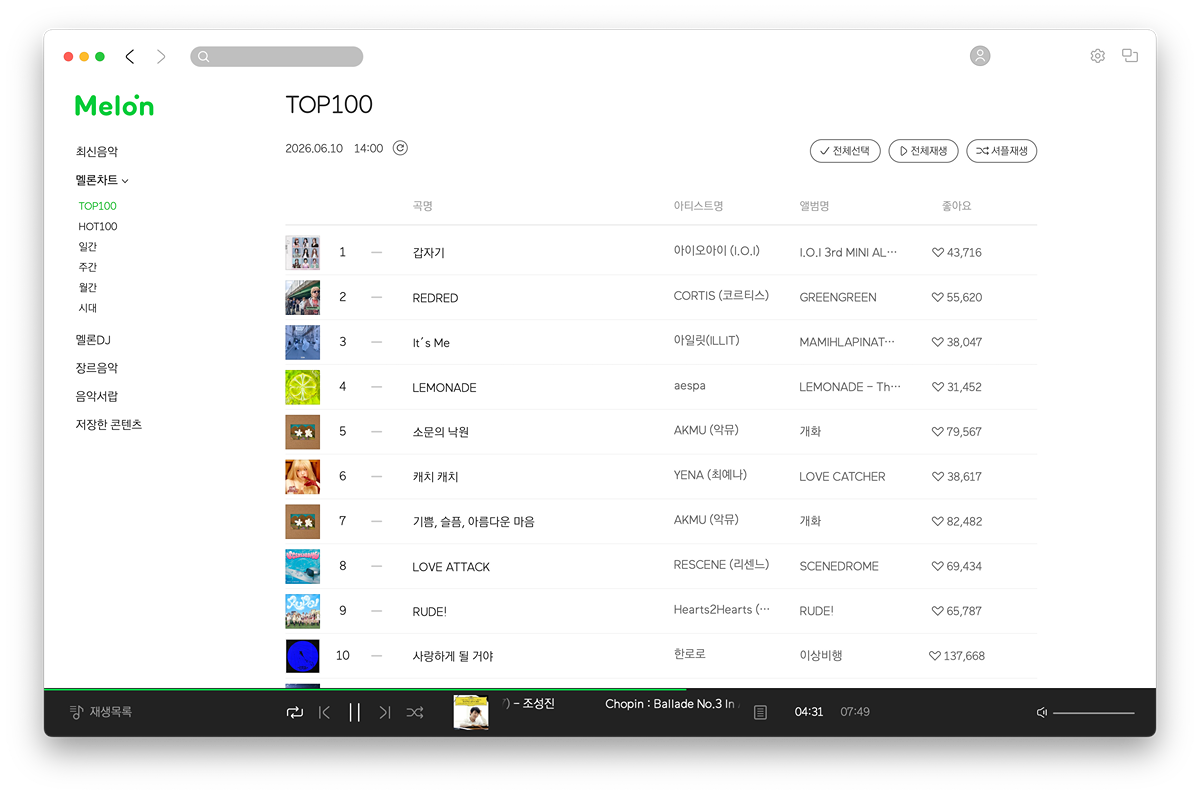1200x795 pixels.
Task: Like the song REDRED
Action: tap(938, 298)
